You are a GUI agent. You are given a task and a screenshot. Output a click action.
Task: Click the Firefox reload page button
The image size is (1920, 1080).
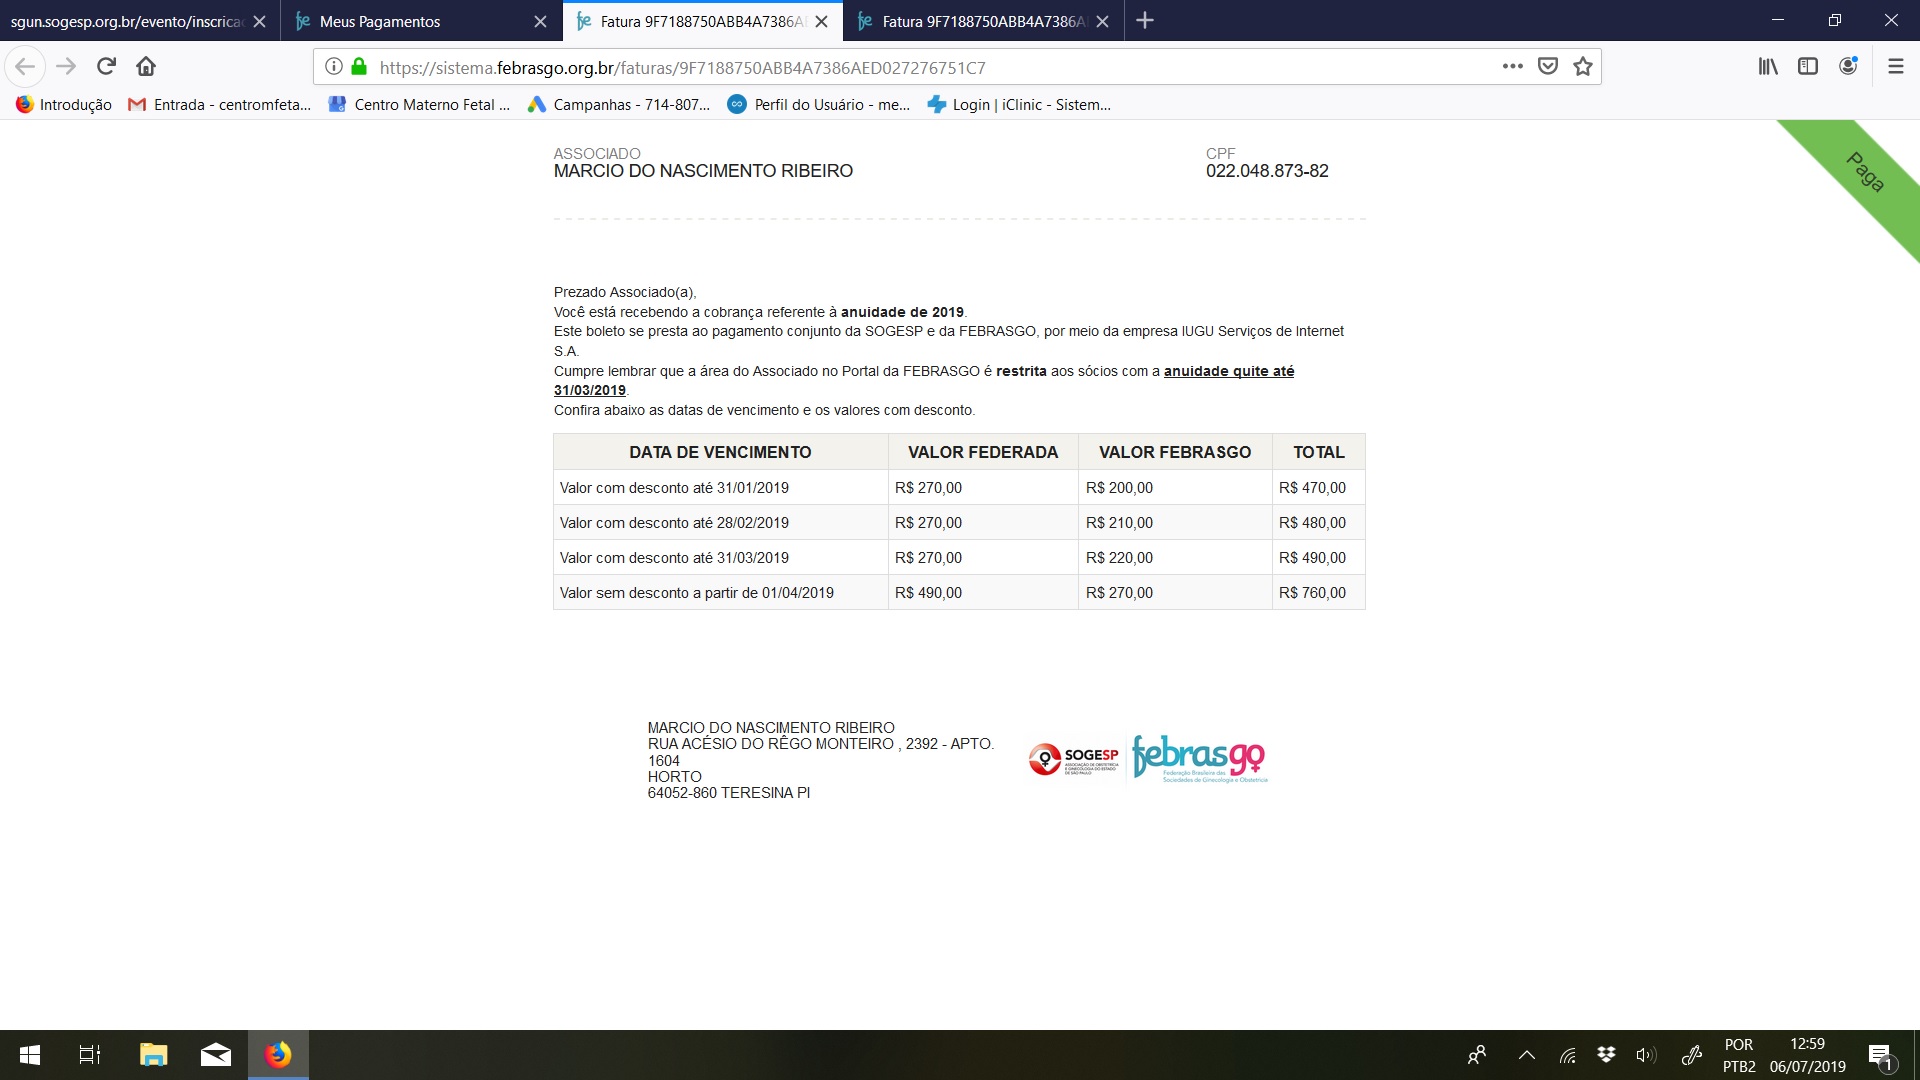click(106, 67)
